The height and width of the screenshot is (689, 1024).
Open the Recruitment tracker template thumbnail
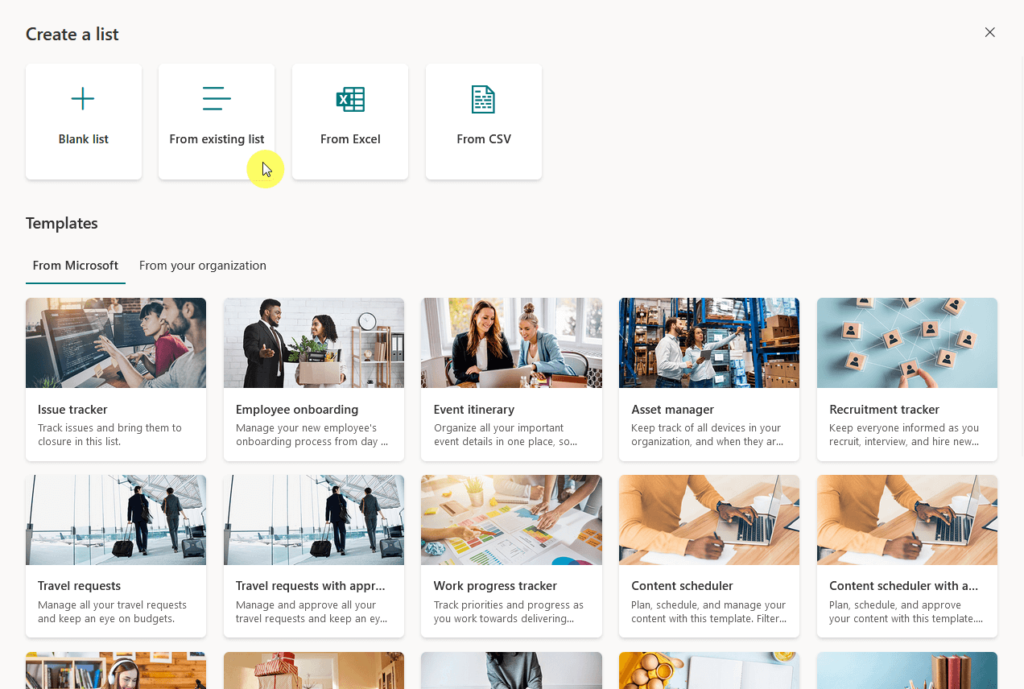click(x=907, y=343)
